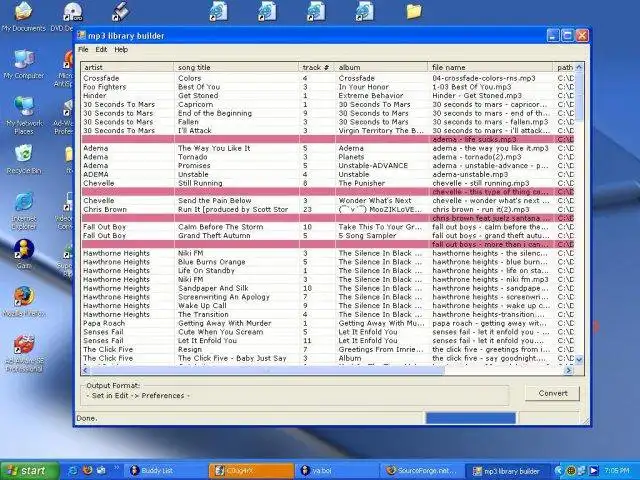
Task: Select Papa Roach Getting Away With Murder row
Action: point(328,323)
